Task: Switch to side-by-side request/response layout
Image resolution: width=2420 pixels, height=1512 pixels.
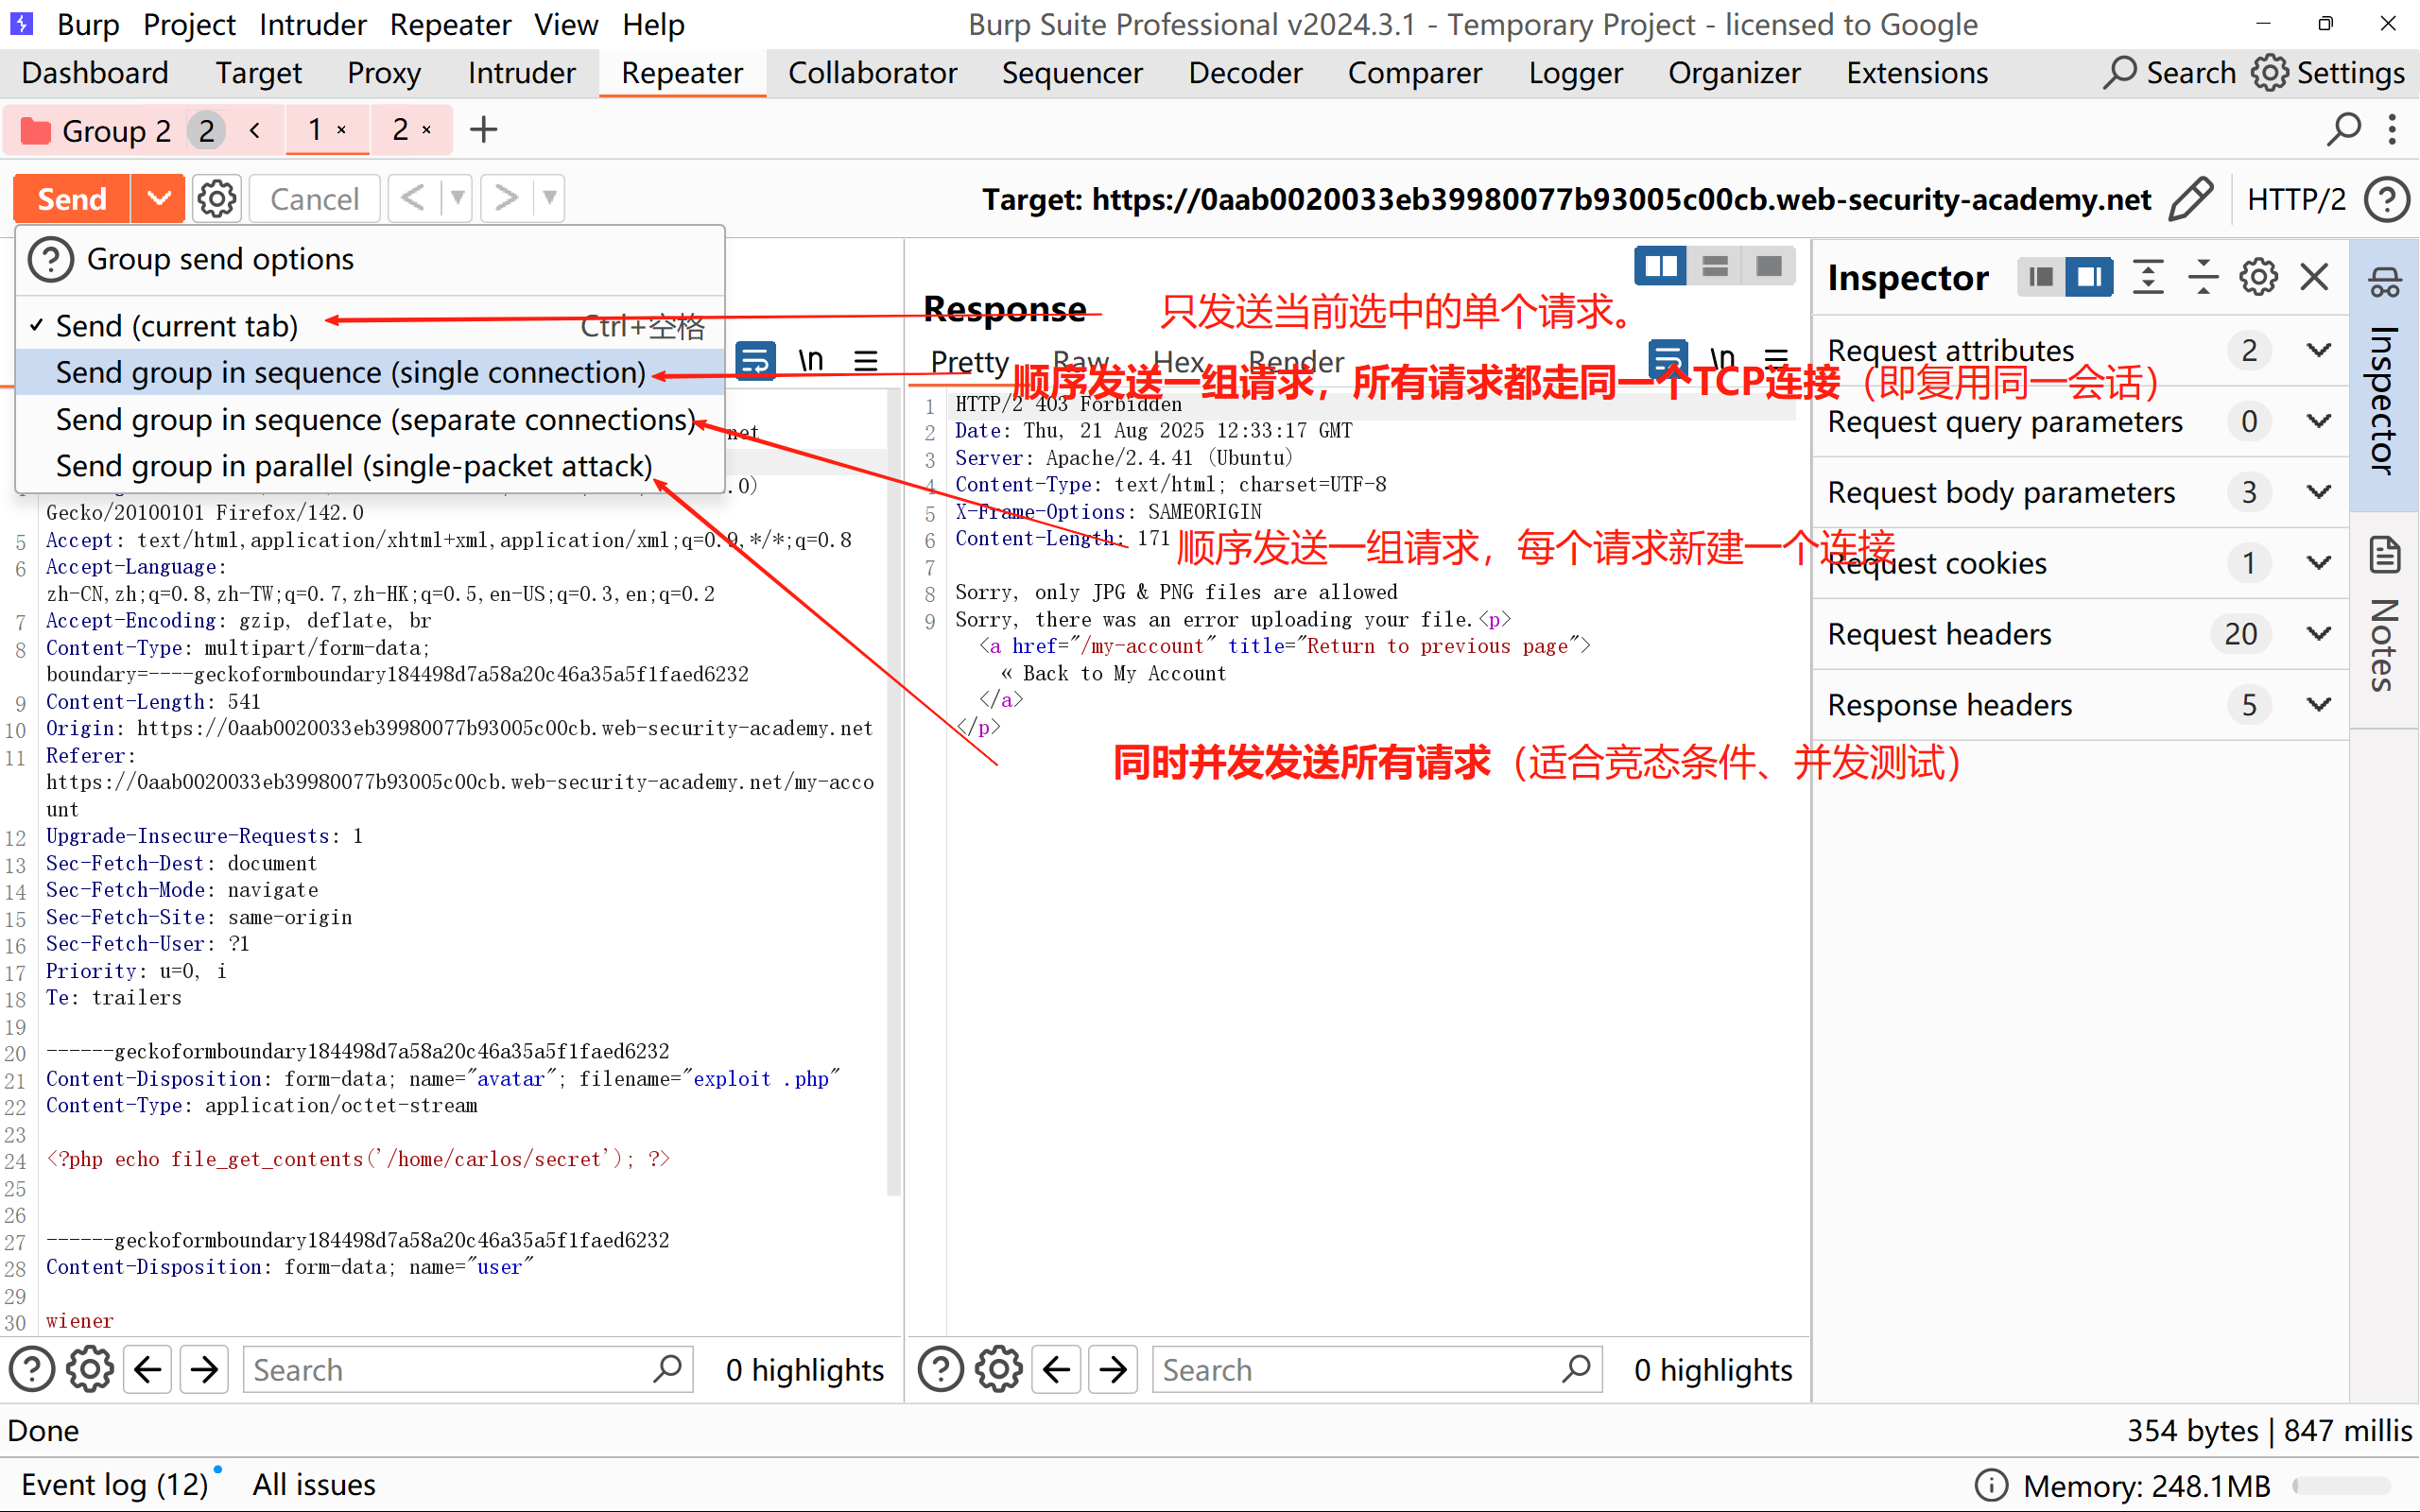Action: click(x=1661, y=266)
